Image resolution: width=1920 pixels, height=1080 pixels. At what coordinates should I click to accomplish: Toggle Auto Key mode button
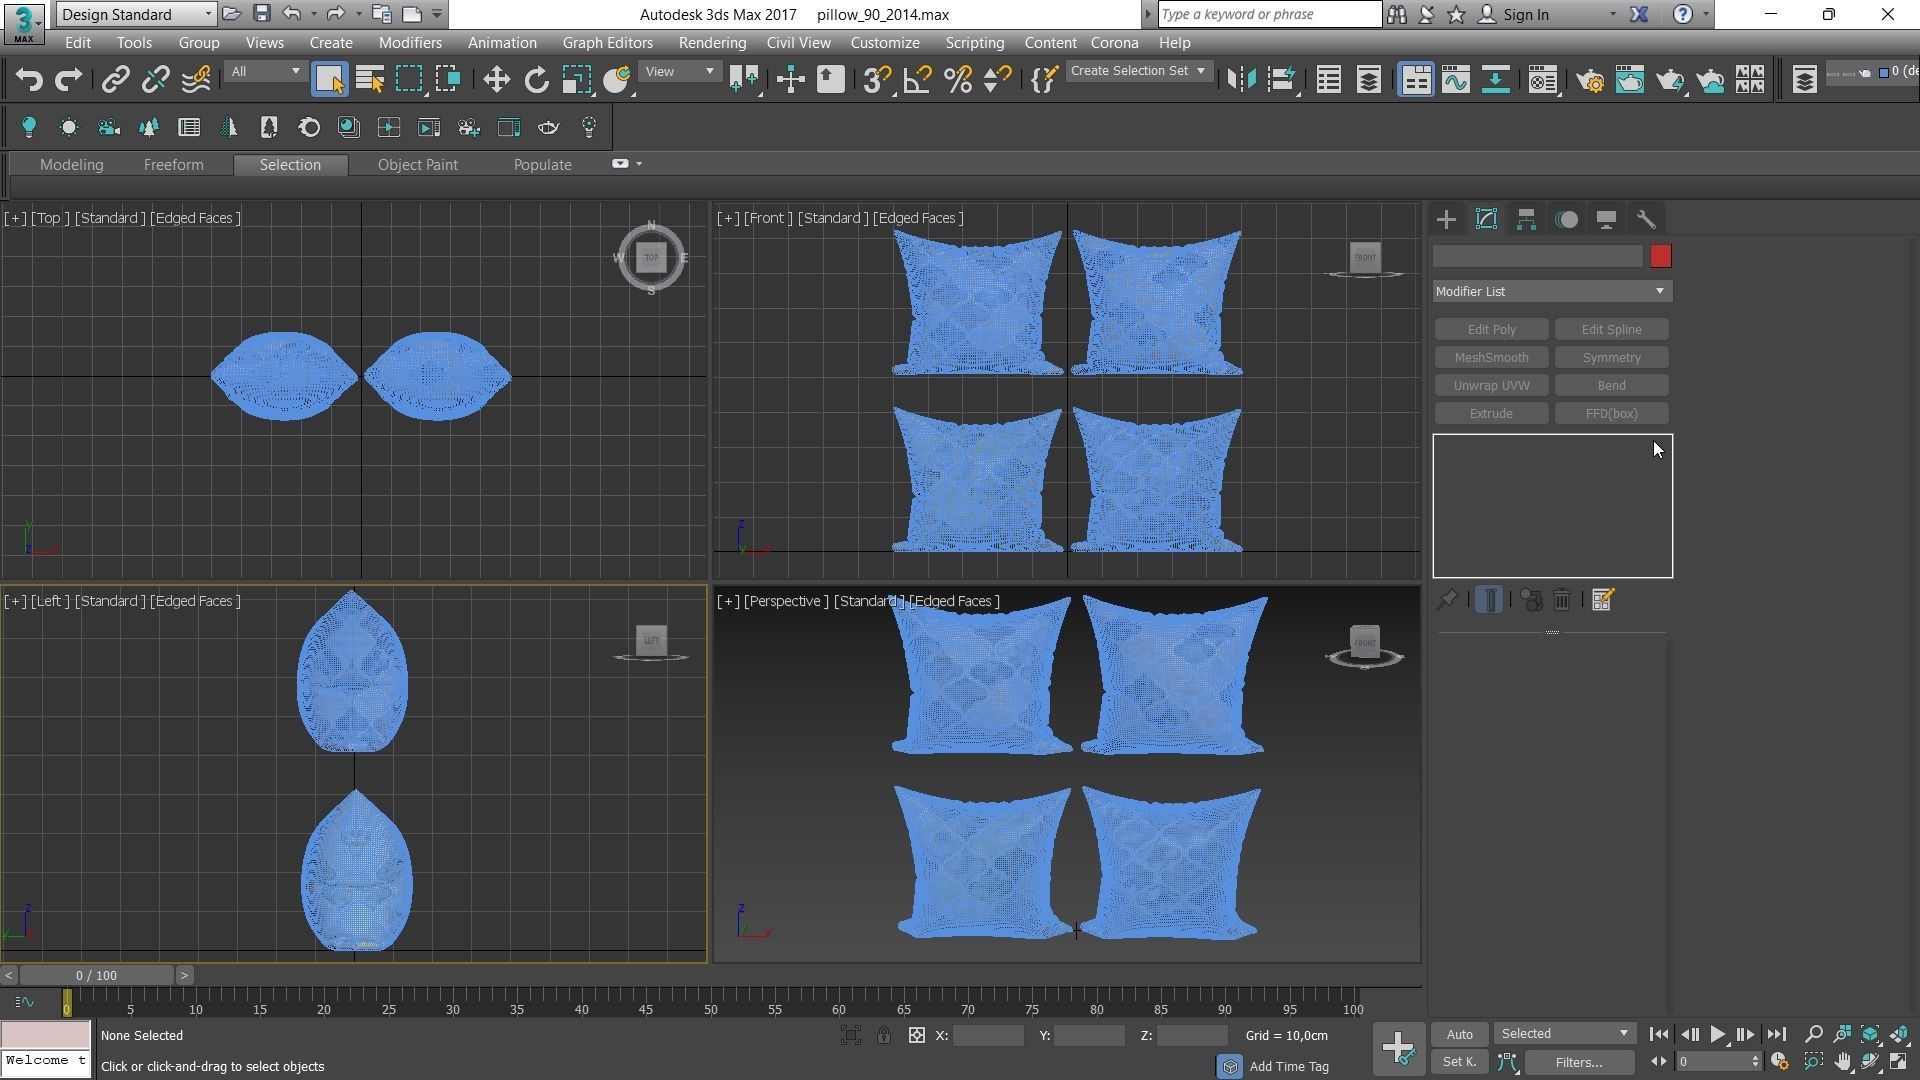coord(1459,1035)
